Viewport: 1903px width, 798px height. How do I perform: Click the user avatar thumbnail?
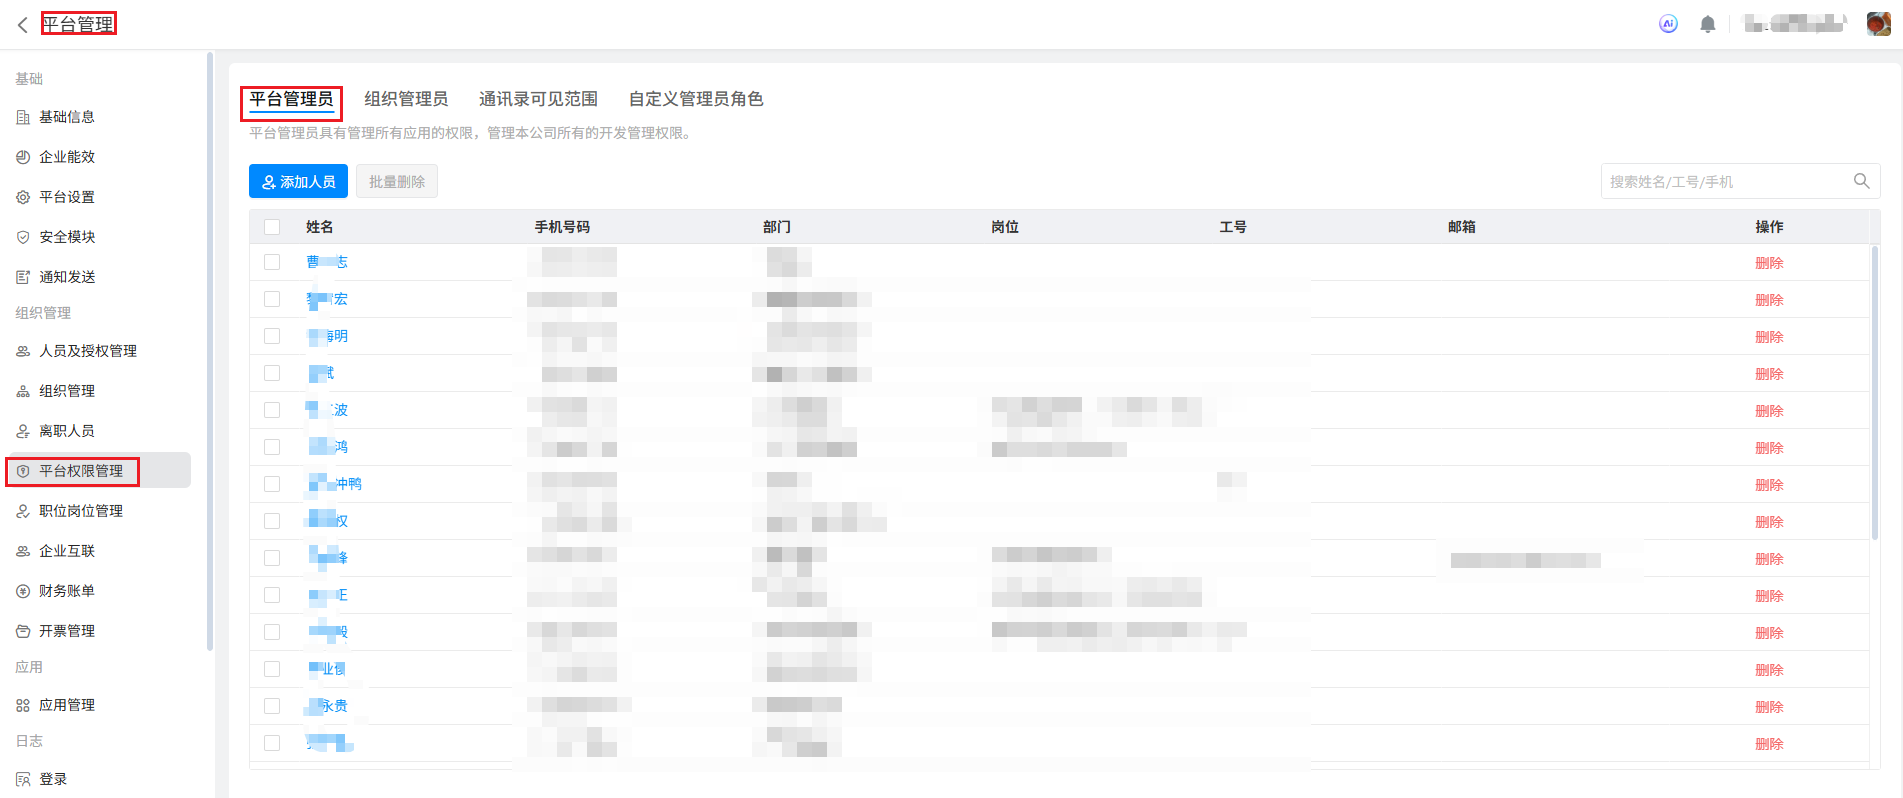pyautogui.click(x=1878, y=24)
